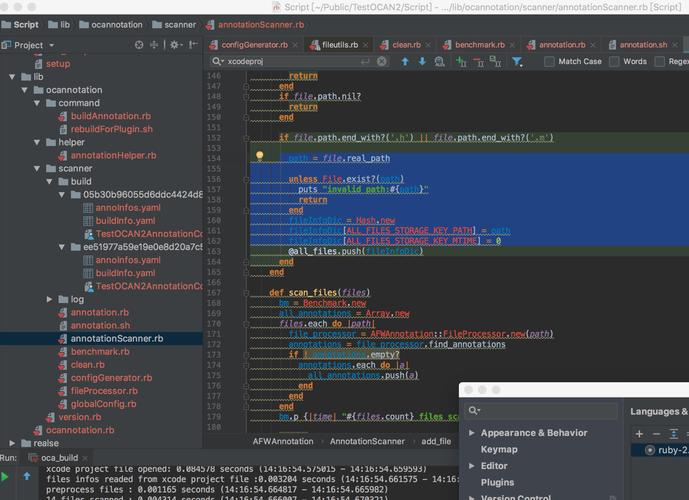The width and height of the screenshot is (689, 500).
Task: Open the configGenerator.rb editor tab
Action: [x=254, y=45]
